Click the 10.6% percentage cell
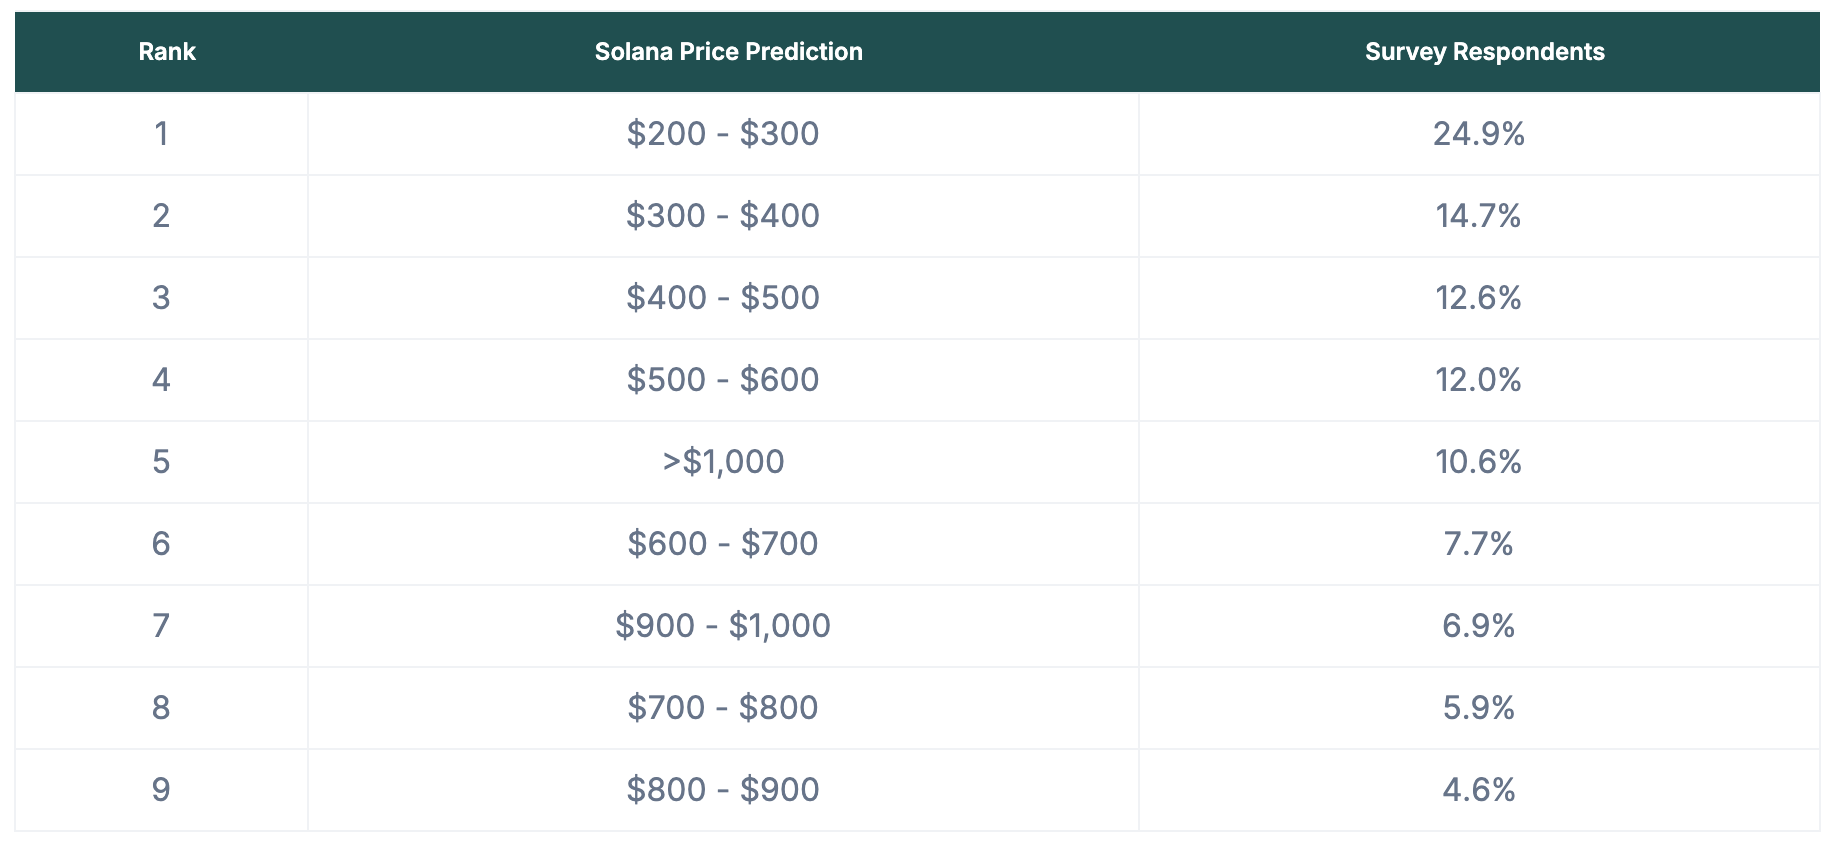 pos(1478,462)
